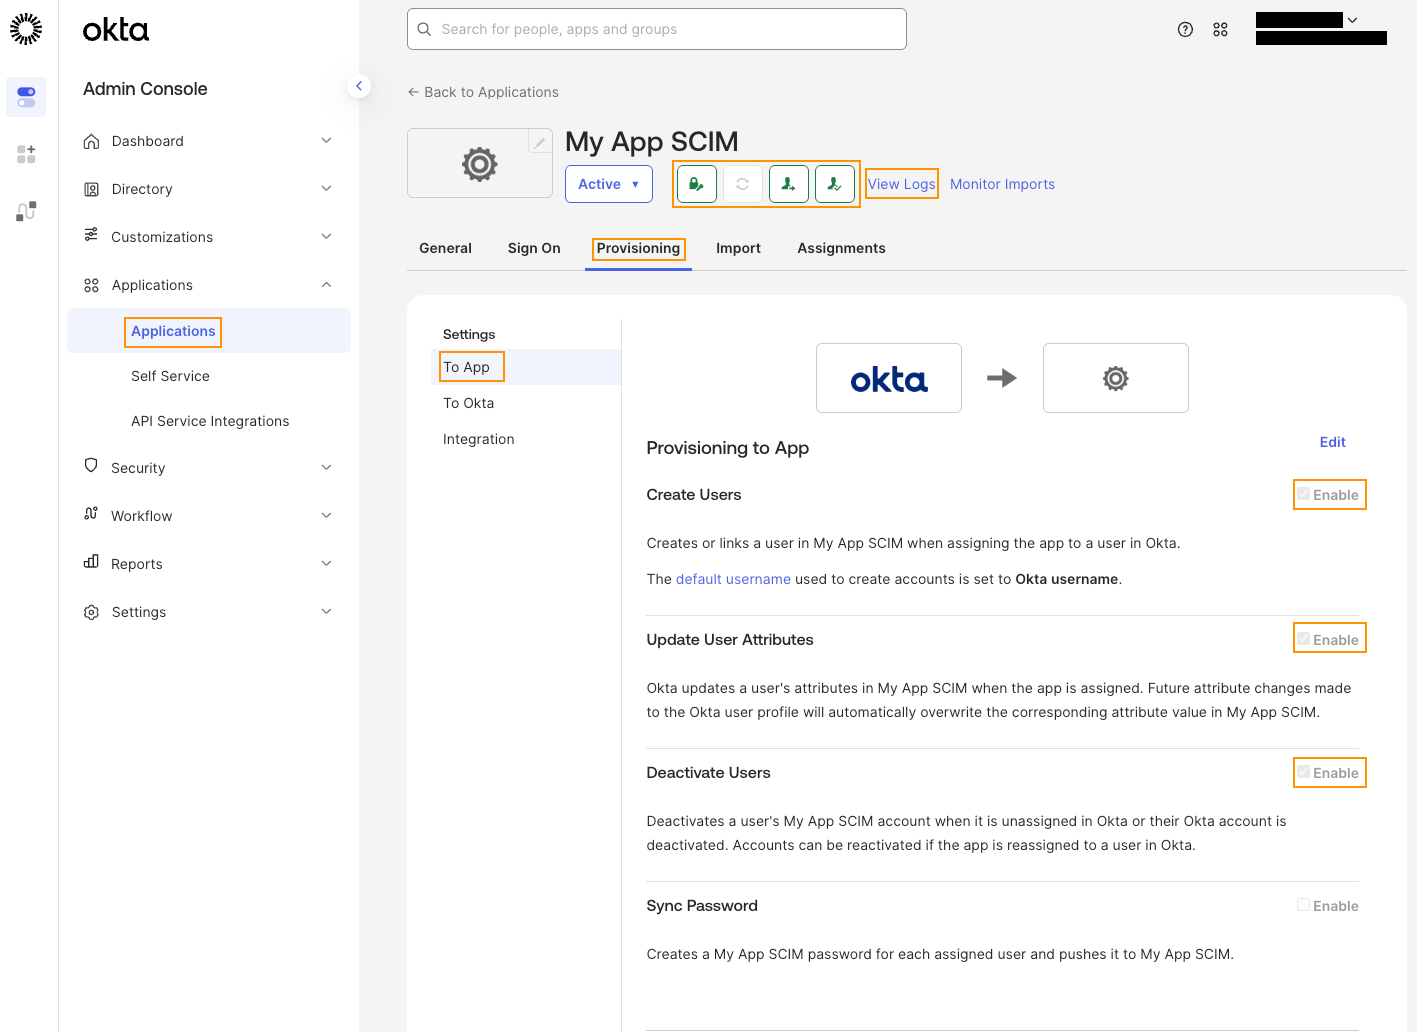1417x1032 pixels.
Task: Expand the Directory menu section
Action: pos(208,189)
